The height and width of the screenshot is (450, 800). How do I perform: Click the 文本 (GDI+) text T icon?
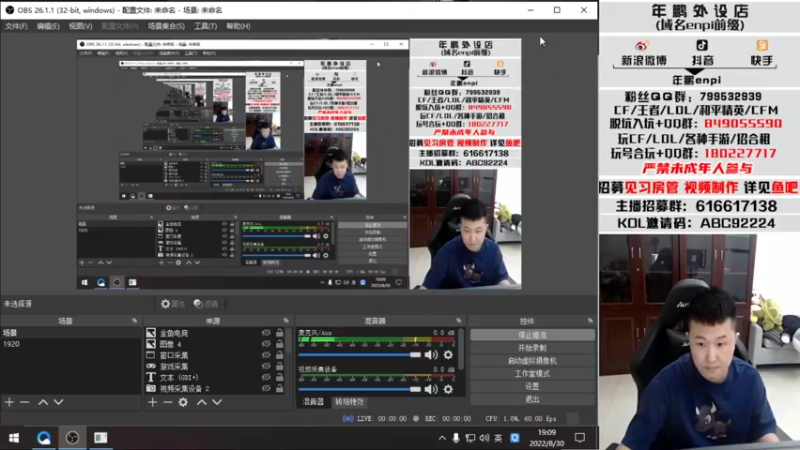[151, 377]
